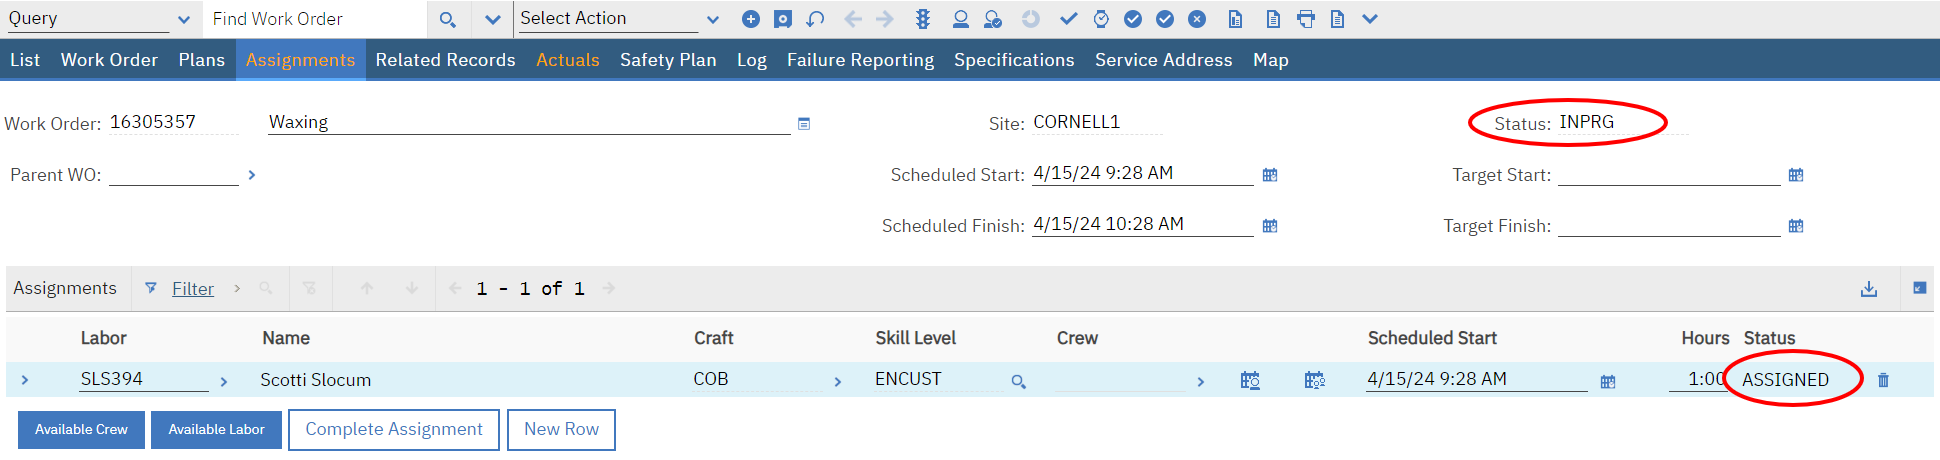Open detail menu chevron for Crew field
The image size is (1940, 460).
pyautogui.click(x=1201, y=382)
